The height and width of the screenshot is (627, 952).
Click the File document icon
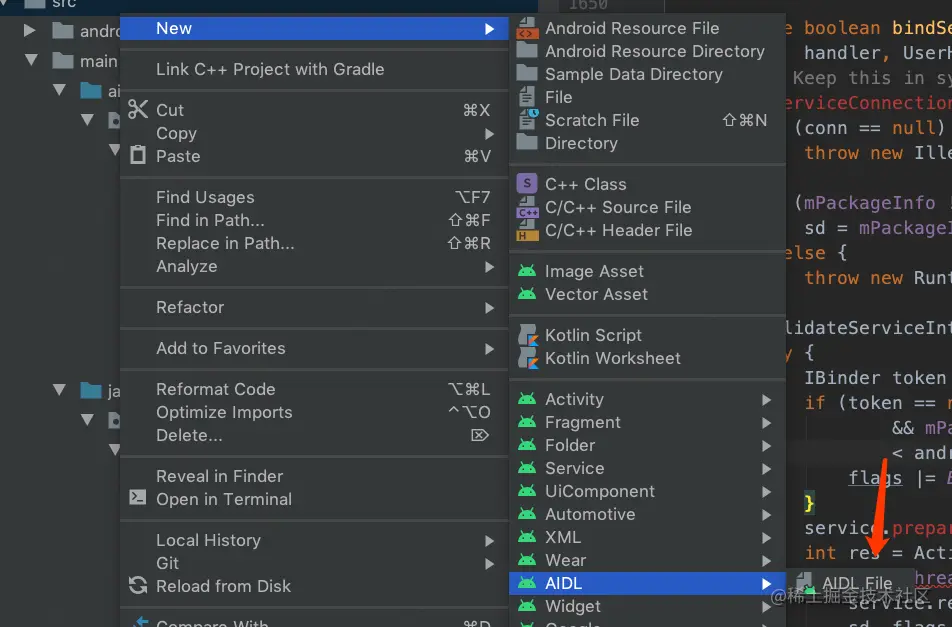coord(527,97)
